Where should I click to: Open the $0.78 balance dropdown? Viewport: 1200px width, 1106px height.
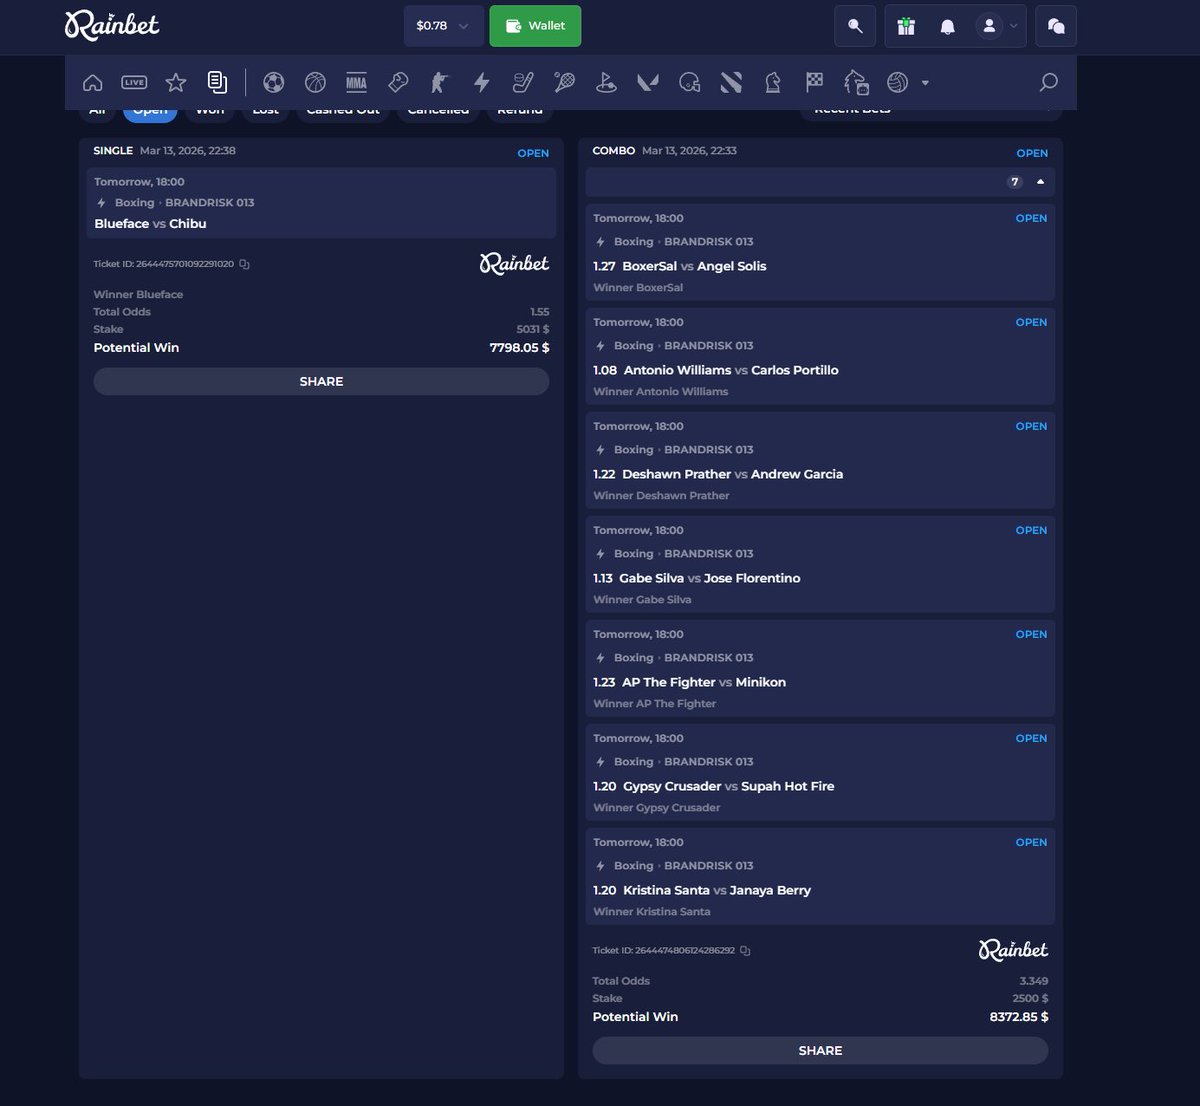[444, 26]
